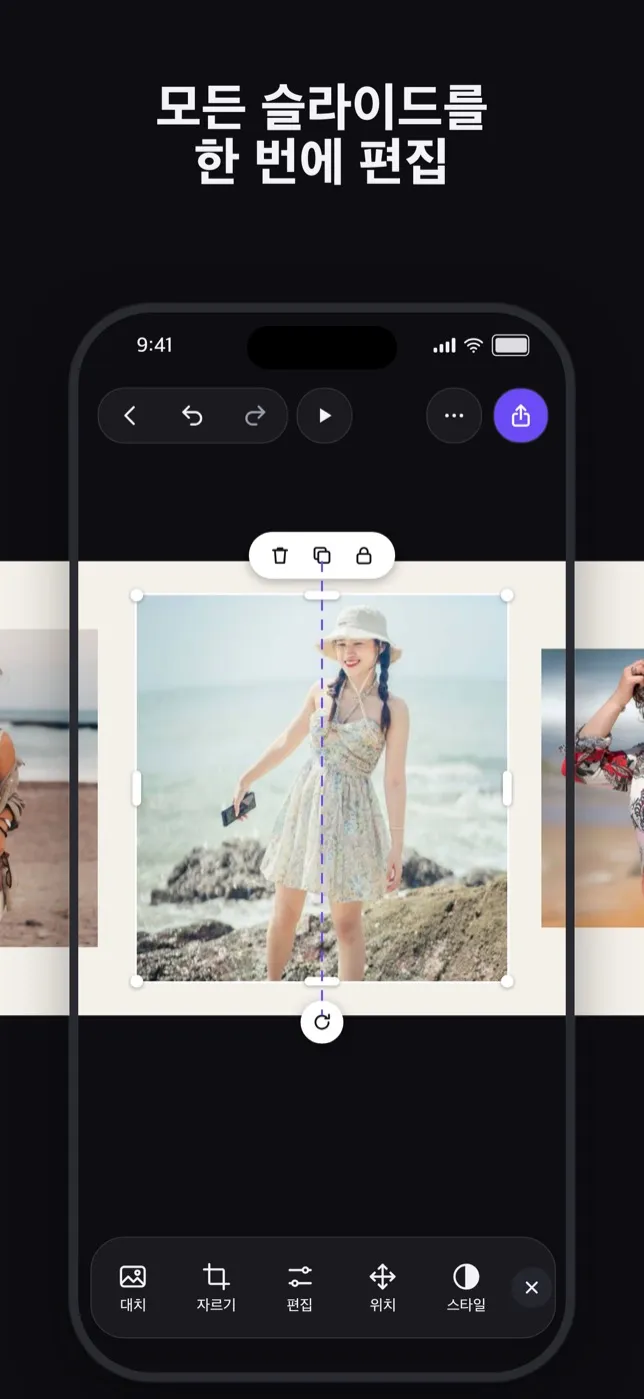This screenshot has height=1399, width=644.
Task: Tap the back chevron arrow
Action: pos(130,416)
